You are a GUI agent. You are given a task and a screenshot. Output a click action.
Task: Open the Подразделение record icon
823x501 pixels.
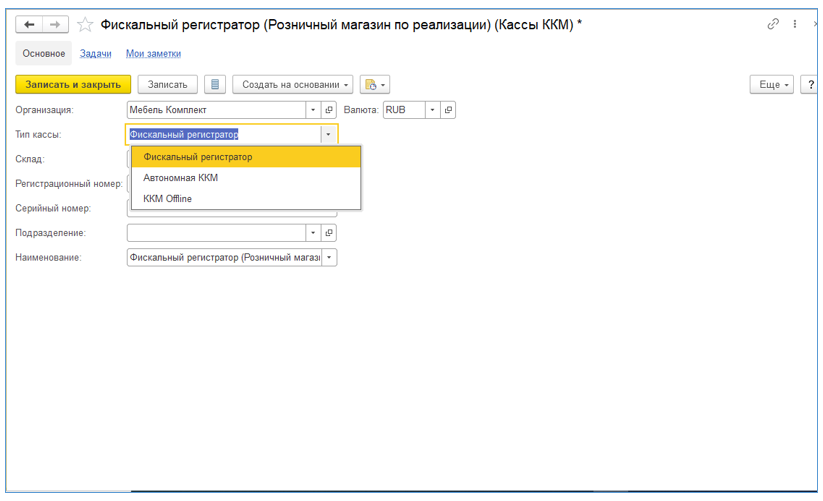(329, 233)
